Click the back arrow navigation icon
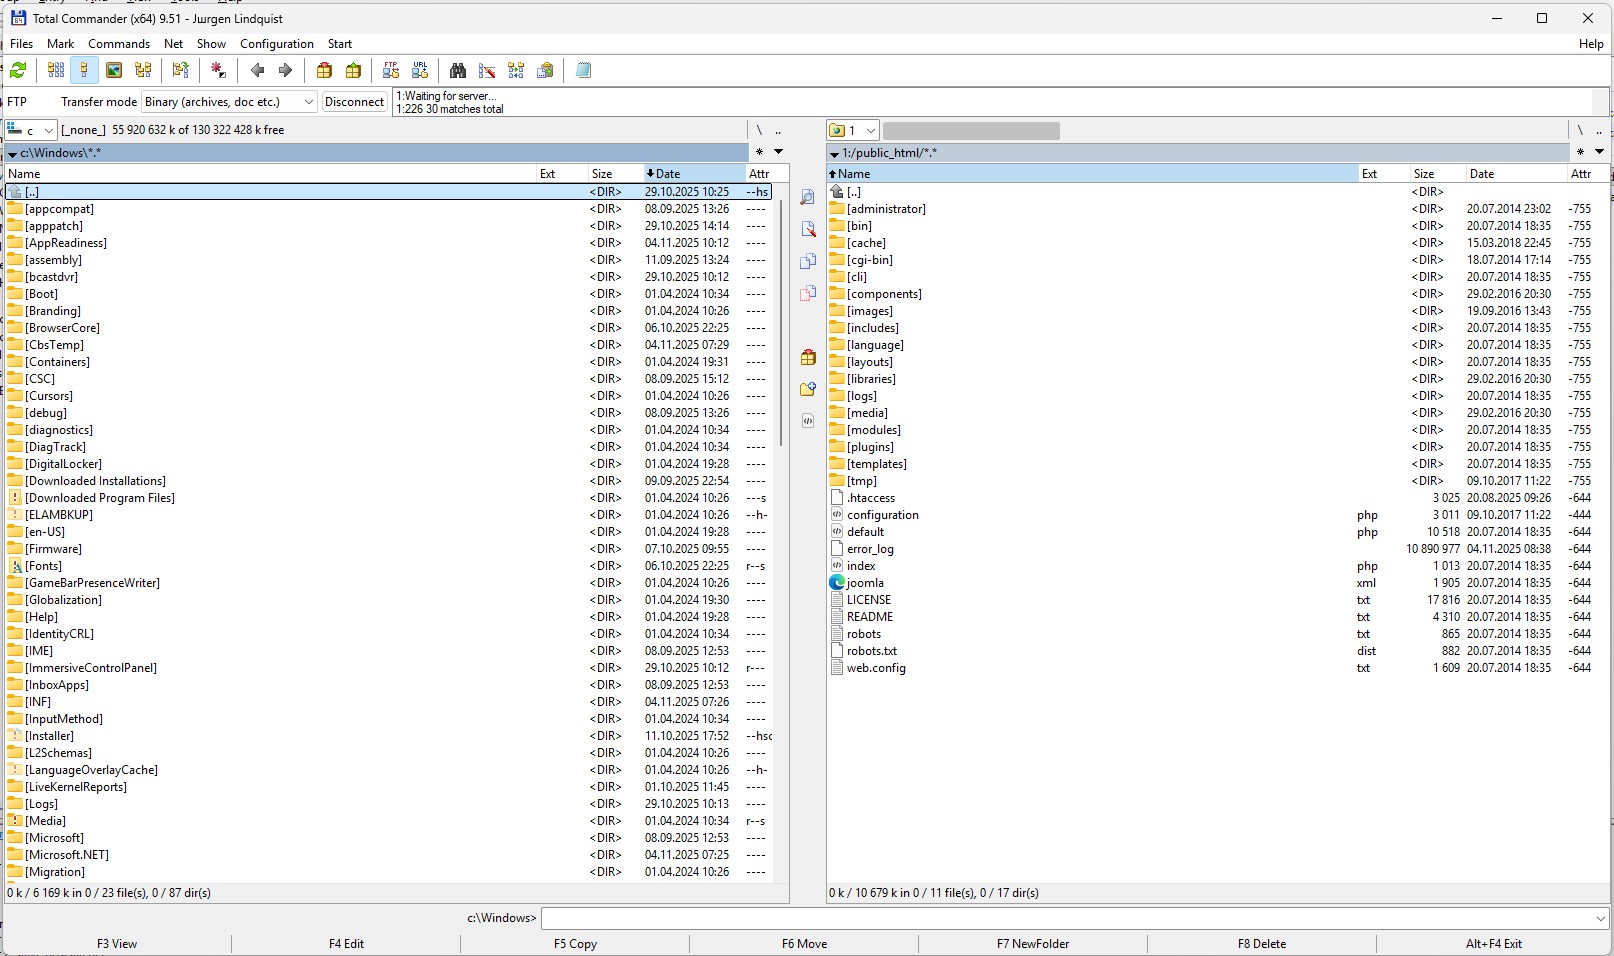Image resolution: width=1614 pixels, height=956 pixels. [x=257, y=70]
